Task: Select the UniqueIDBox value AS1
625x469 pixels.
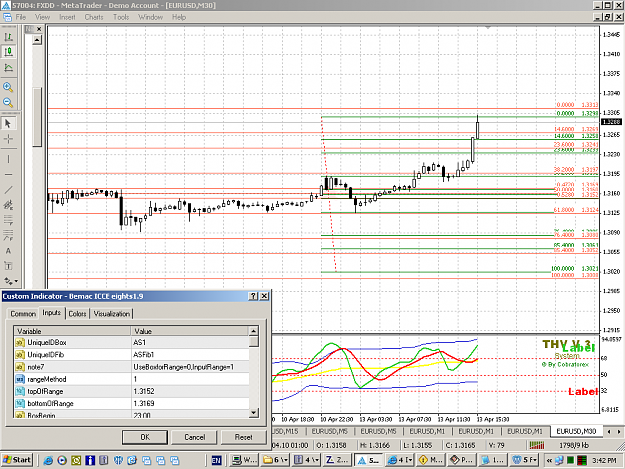Action: (191, 342)
